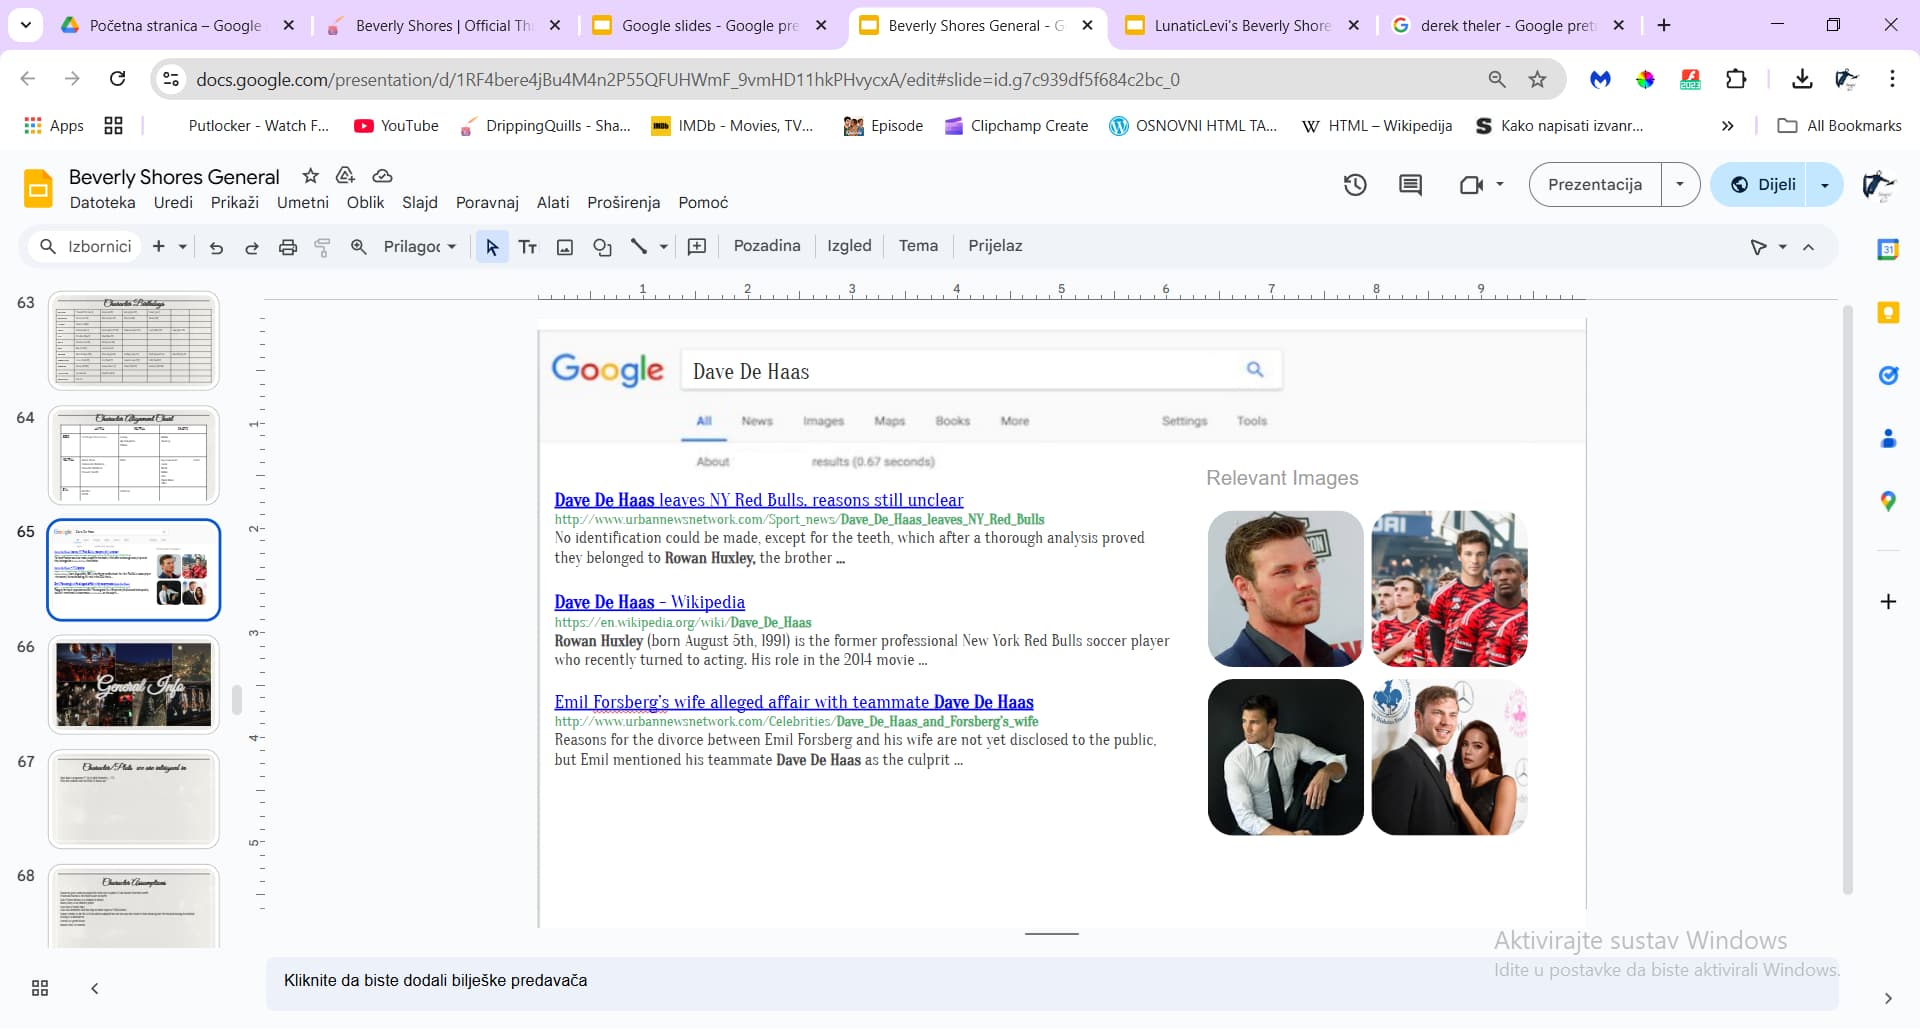The image size is (1920, 1030).
Task: Click the Shape tool icon
Action: [x=602, y=247]
